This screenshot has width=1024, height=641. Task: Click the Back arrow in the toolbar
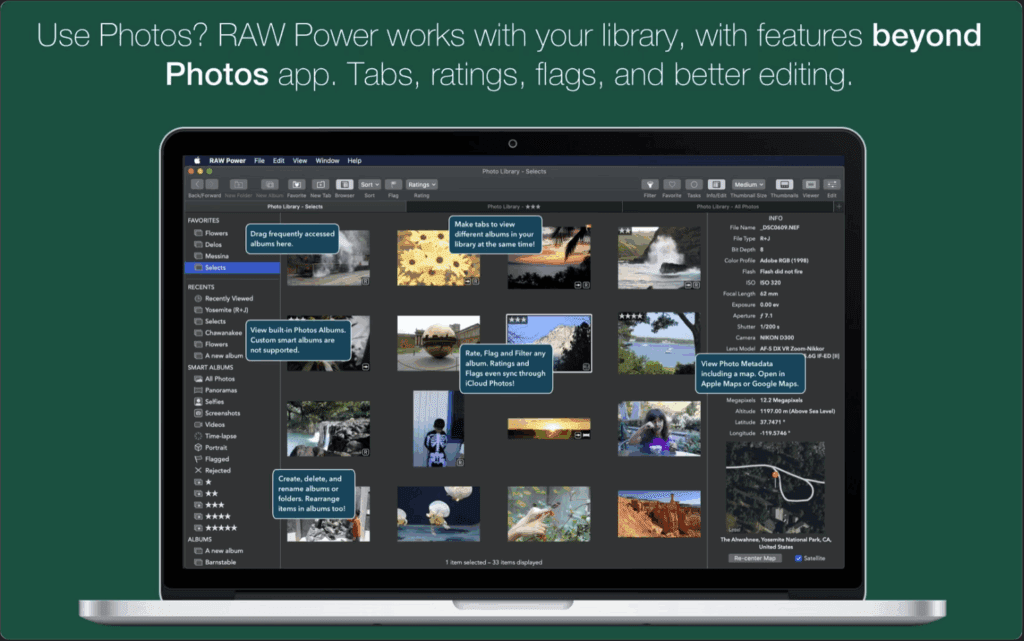pos(197,185)
